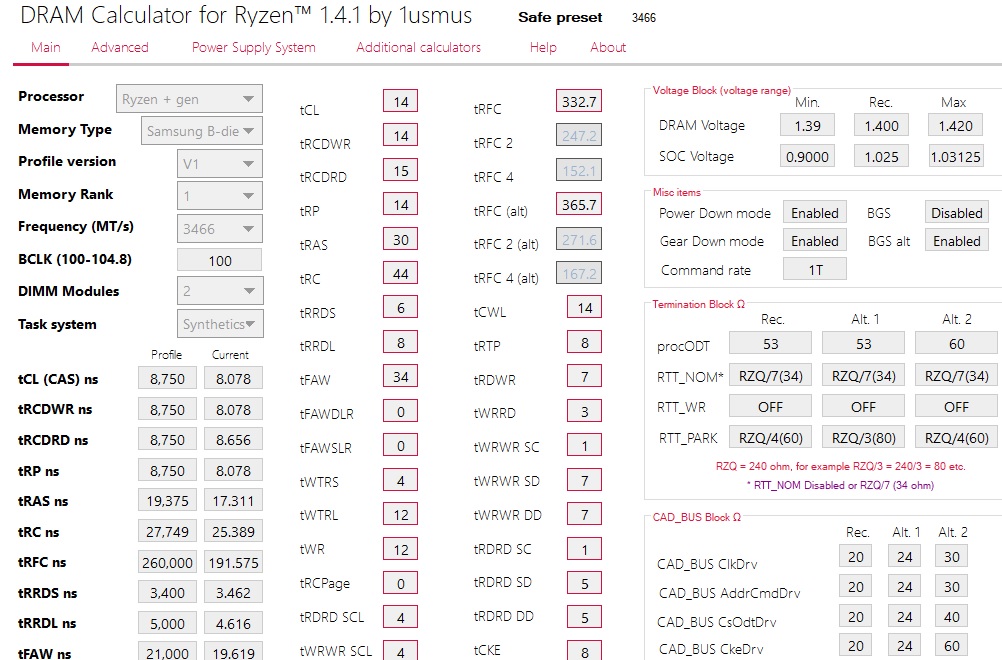Select the CAD_BUS AddrCmdDrv Alt. 1 value 24
The image size is (1002, 660).
tap(904, 587)
